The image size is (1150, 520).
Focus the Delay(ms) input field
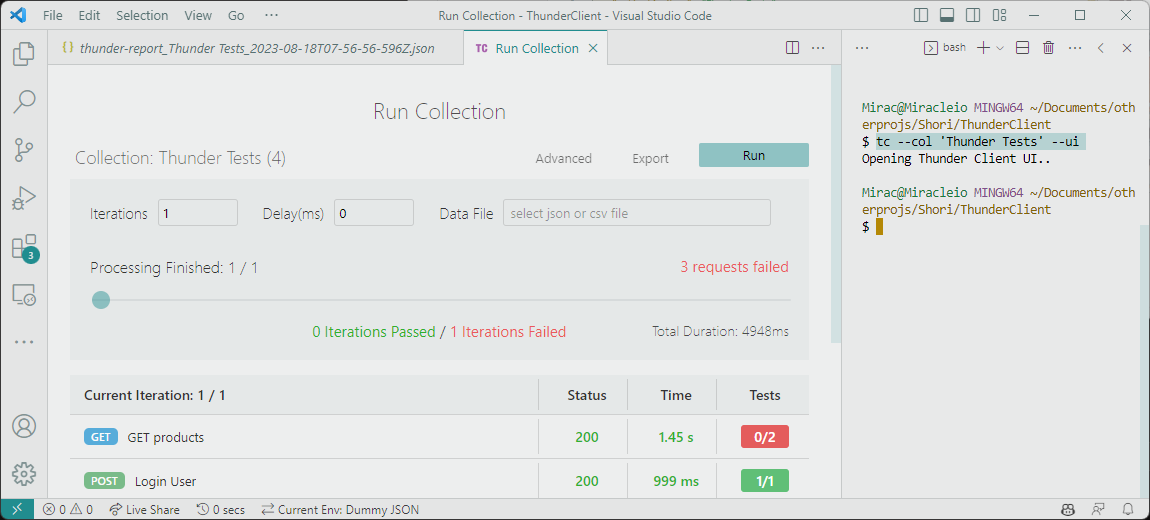tap(374, 213)
